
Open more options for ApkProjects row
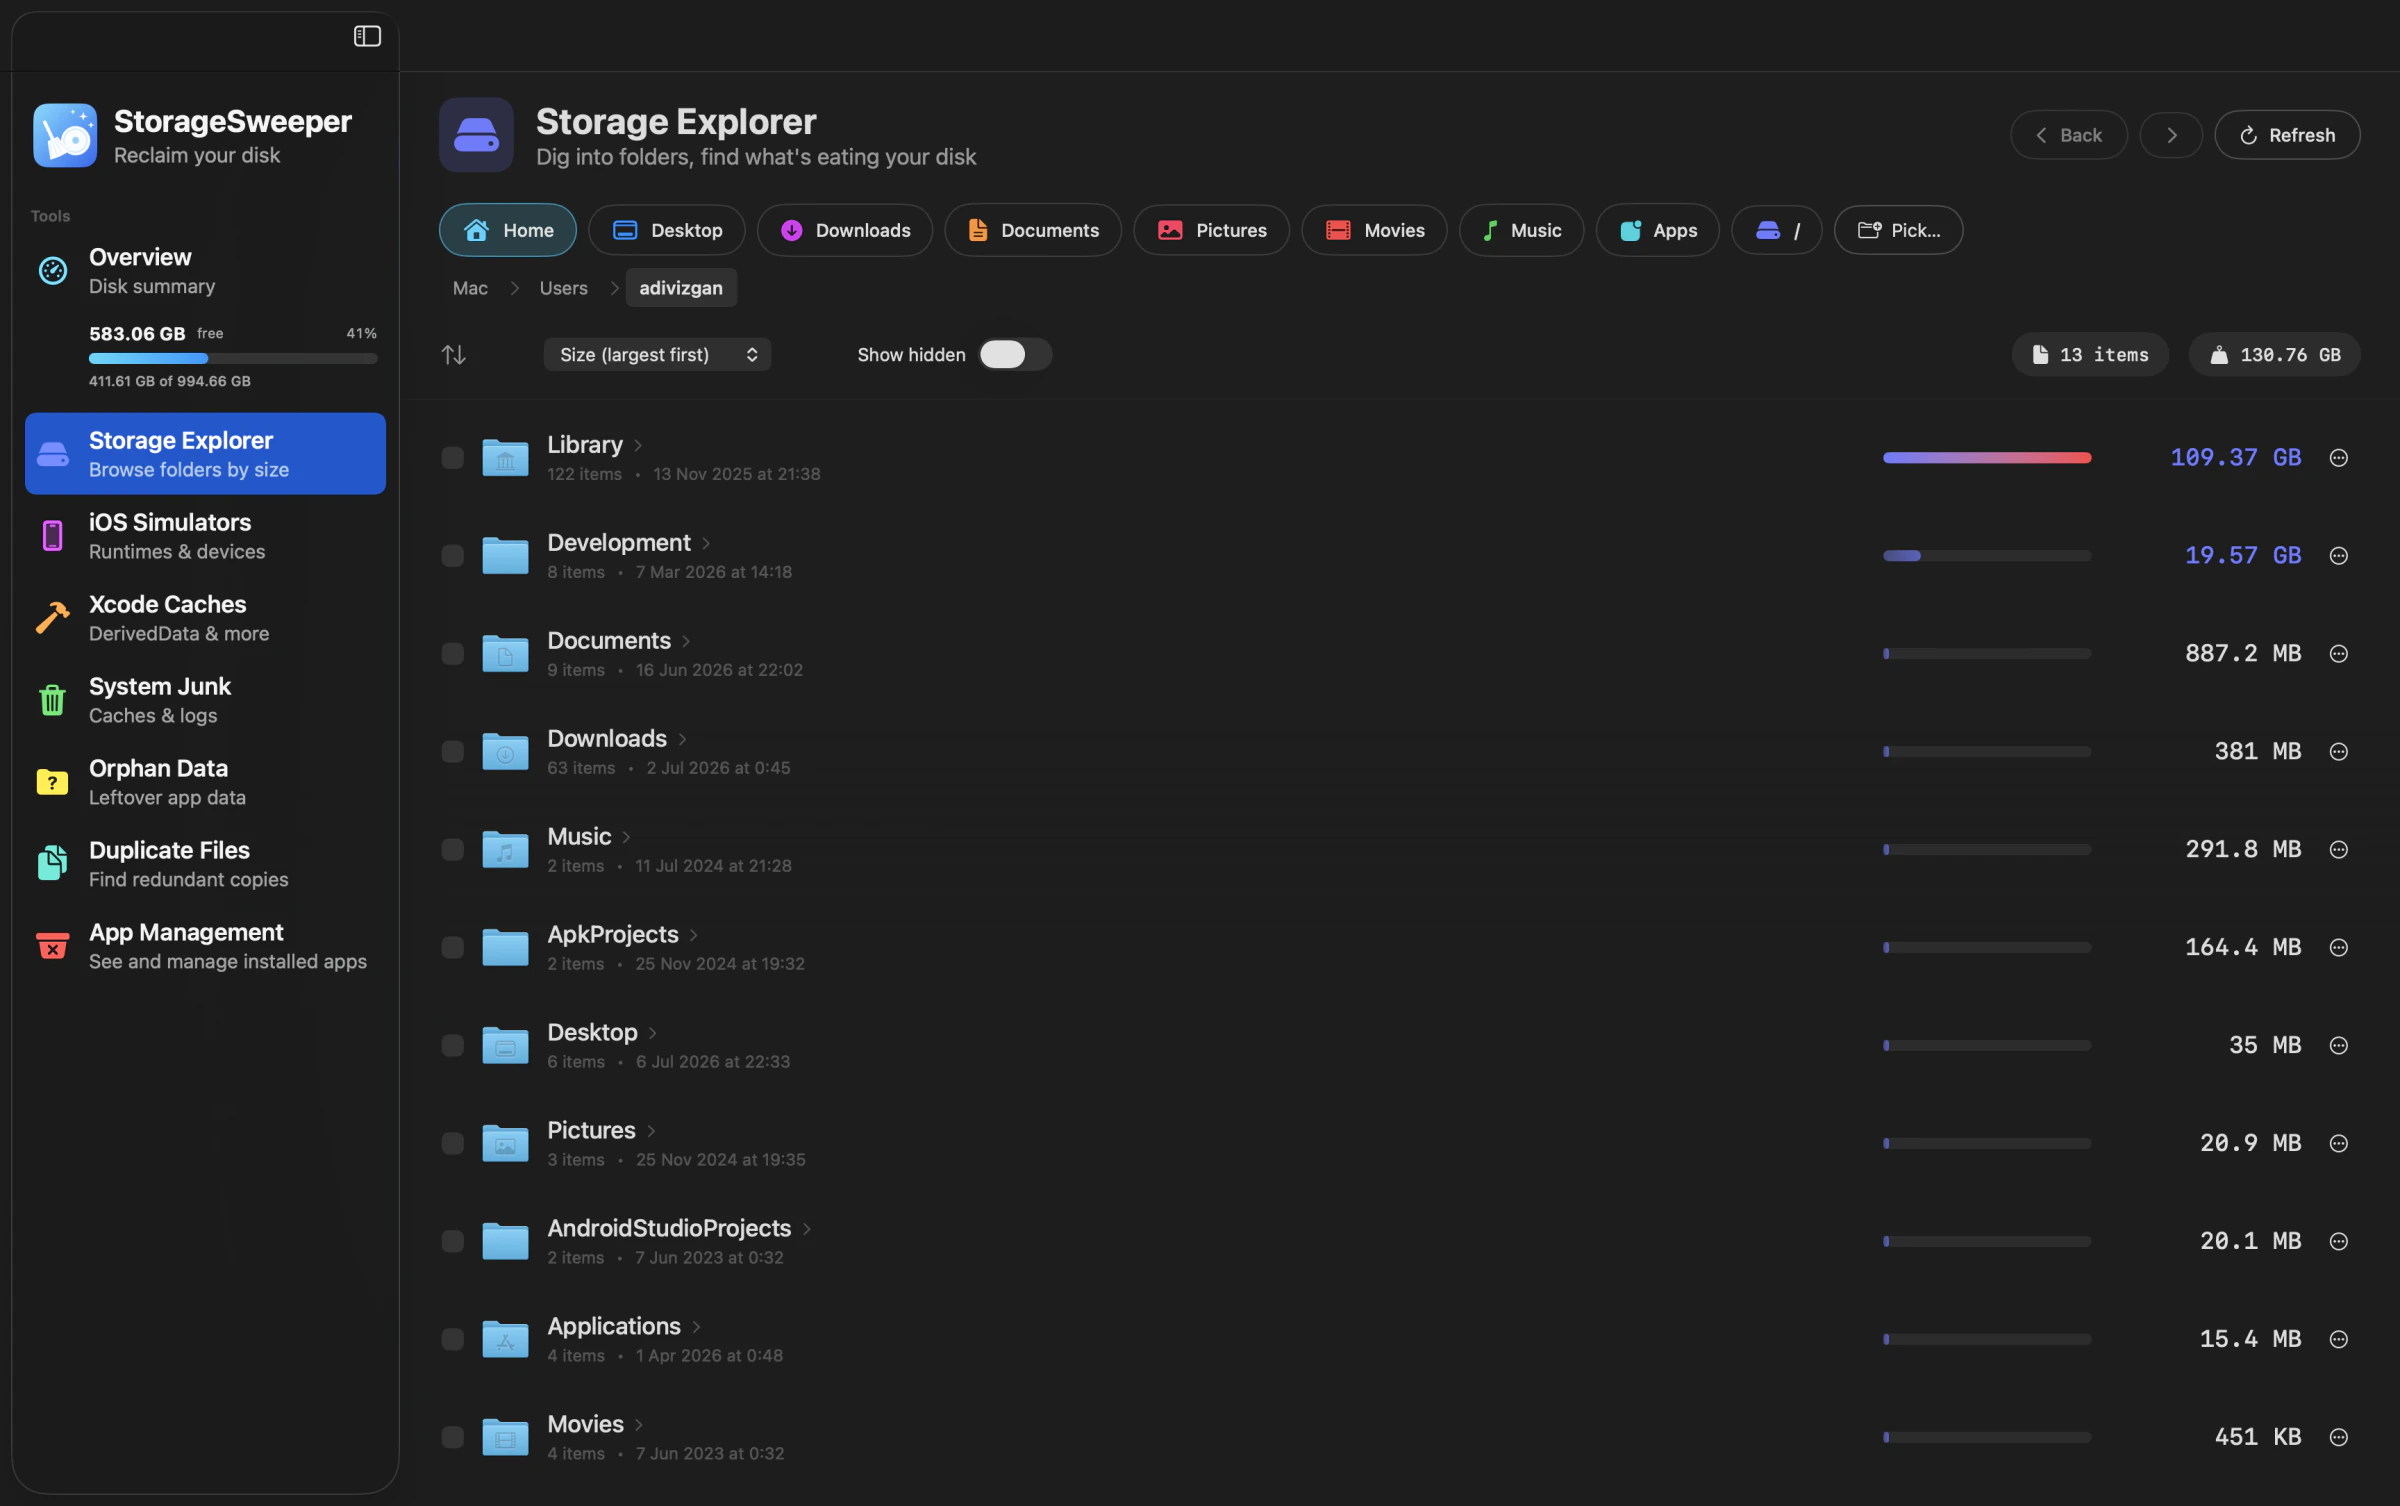[2339, 948]
